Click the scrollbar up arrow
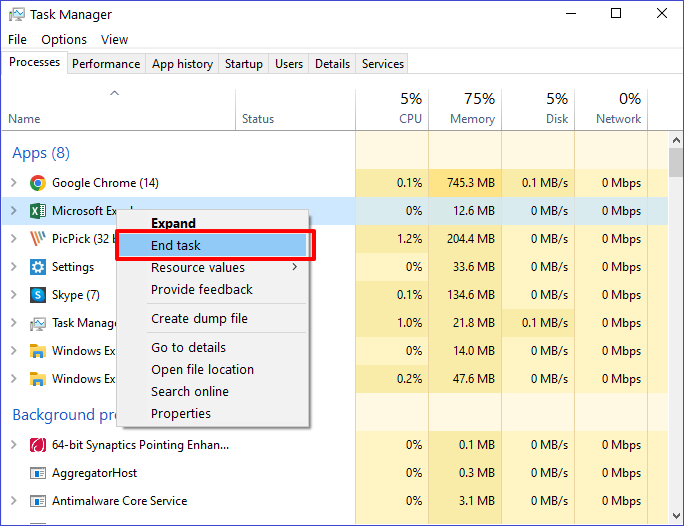Viewport: 684px width, 526px height. (676, 140)
